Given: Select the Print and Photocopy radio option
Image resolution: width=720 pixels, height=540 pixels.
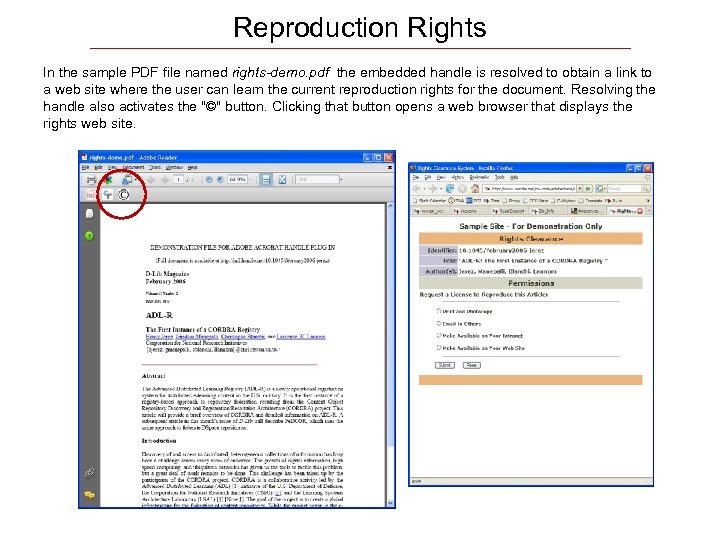Looking at the screenshot, I should click(x=439, y=311).
